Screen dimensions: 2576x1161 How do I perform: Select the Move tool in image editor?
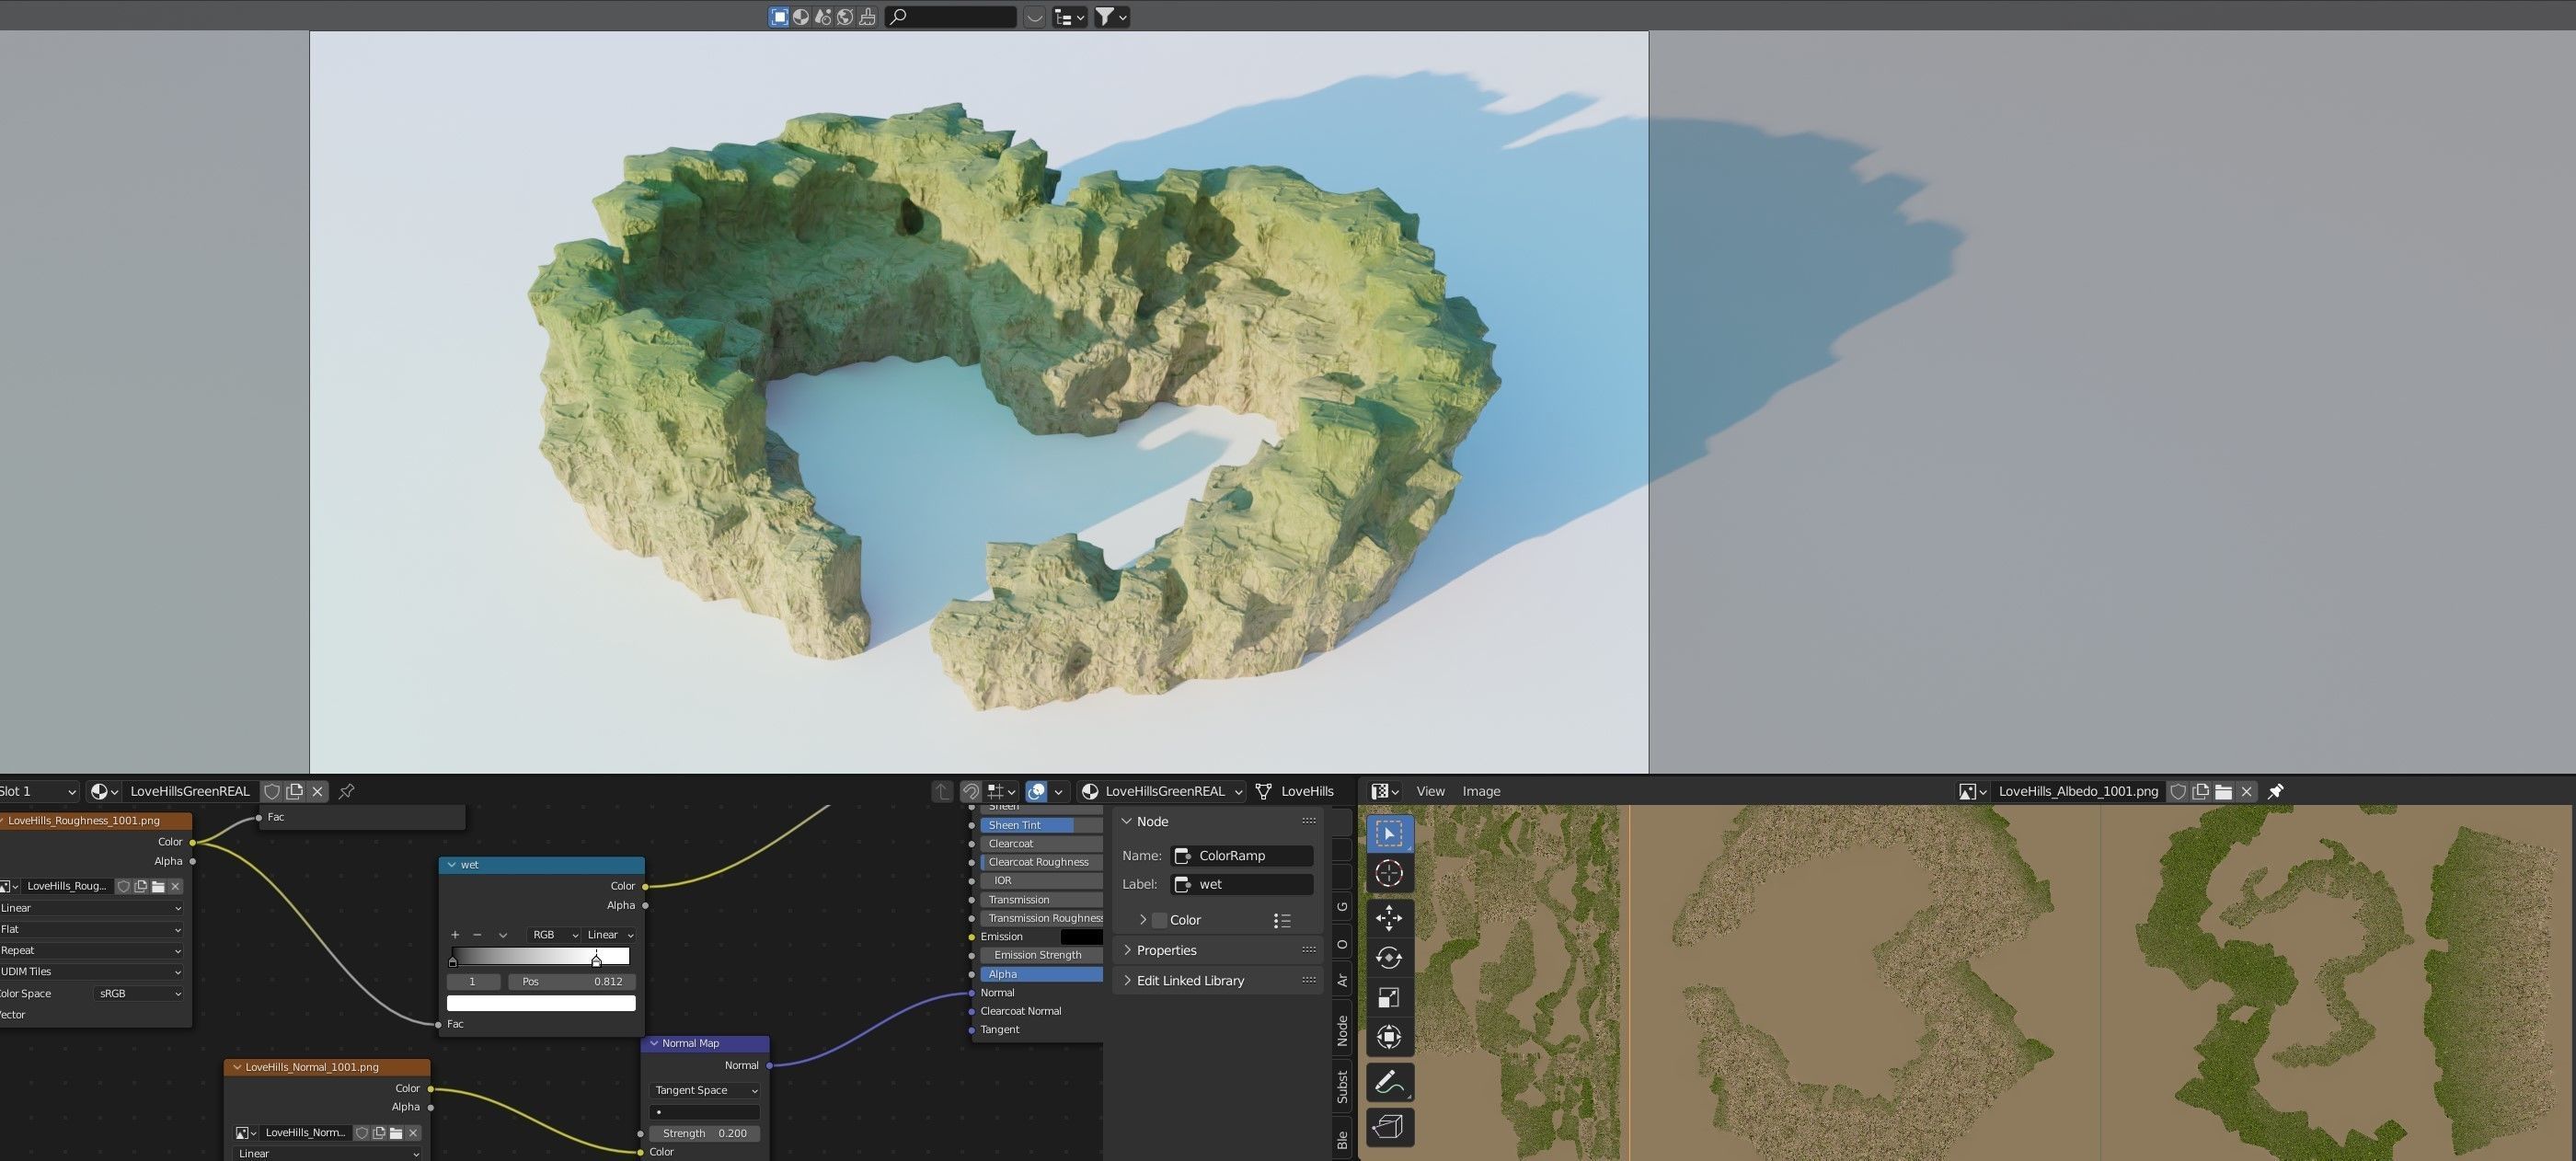1389,918
